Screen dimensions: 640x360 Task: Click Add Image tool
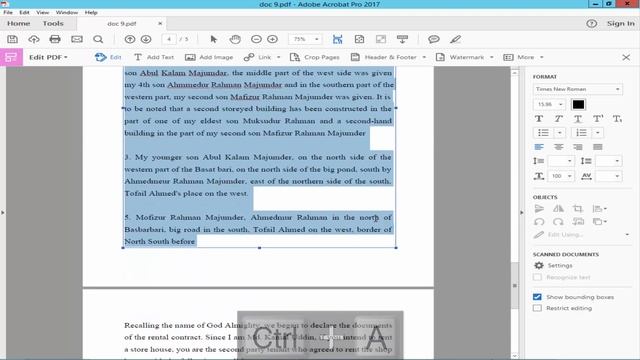209,57
